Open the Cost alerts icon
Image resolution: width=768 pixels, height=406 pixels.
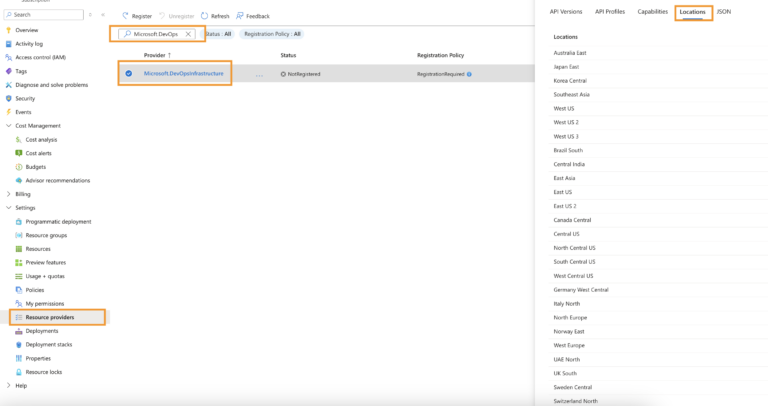(x=19, y=153)
